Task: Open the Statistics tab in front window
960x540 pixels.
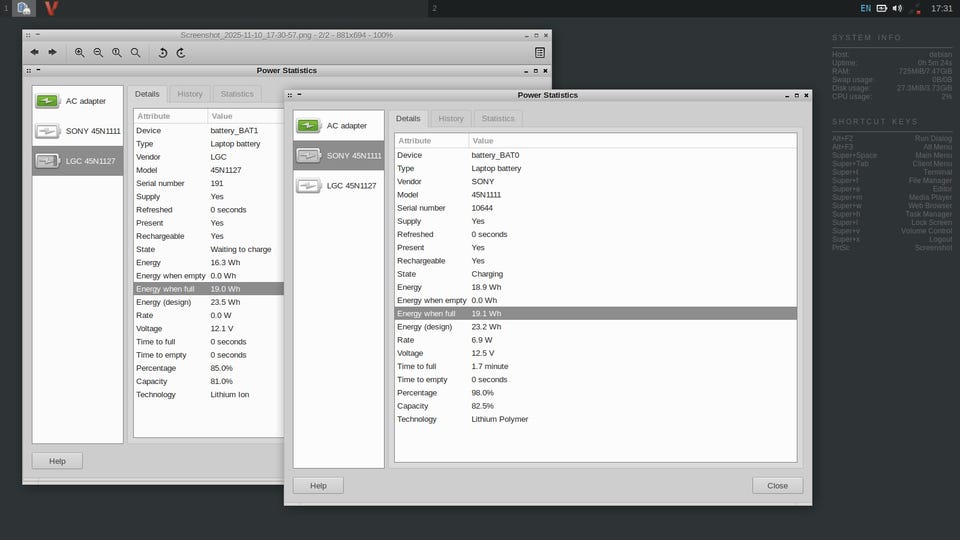Action: [498, 118]
